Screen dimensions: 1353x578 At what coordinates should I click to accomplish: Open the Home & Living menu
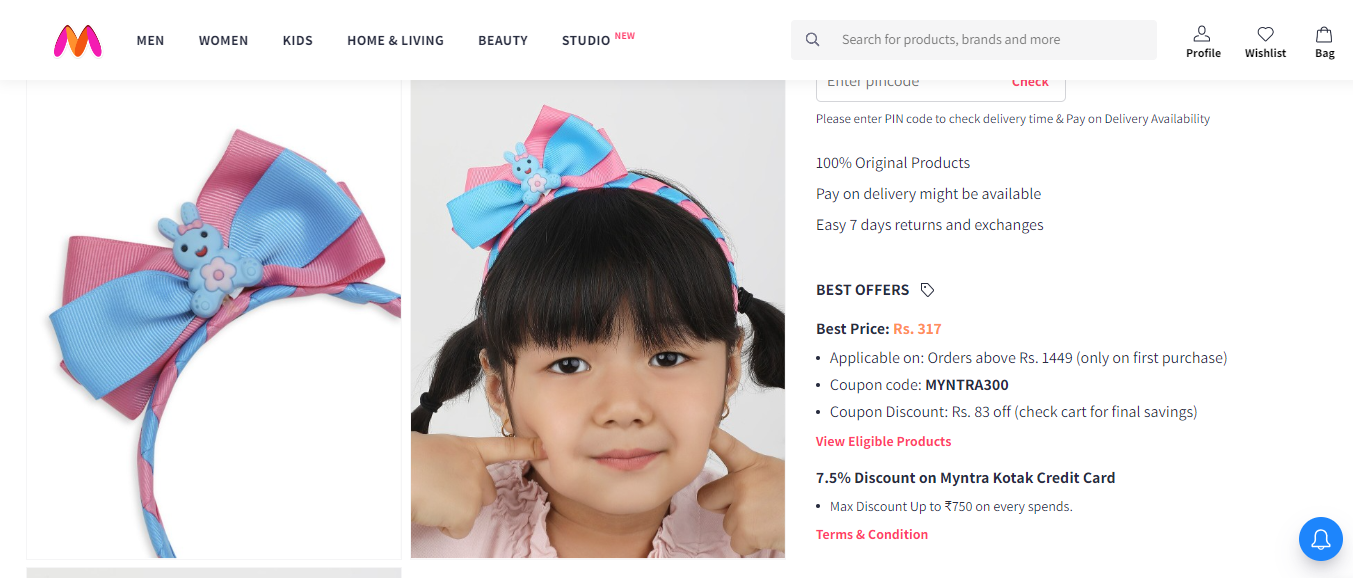coord(395,41)
